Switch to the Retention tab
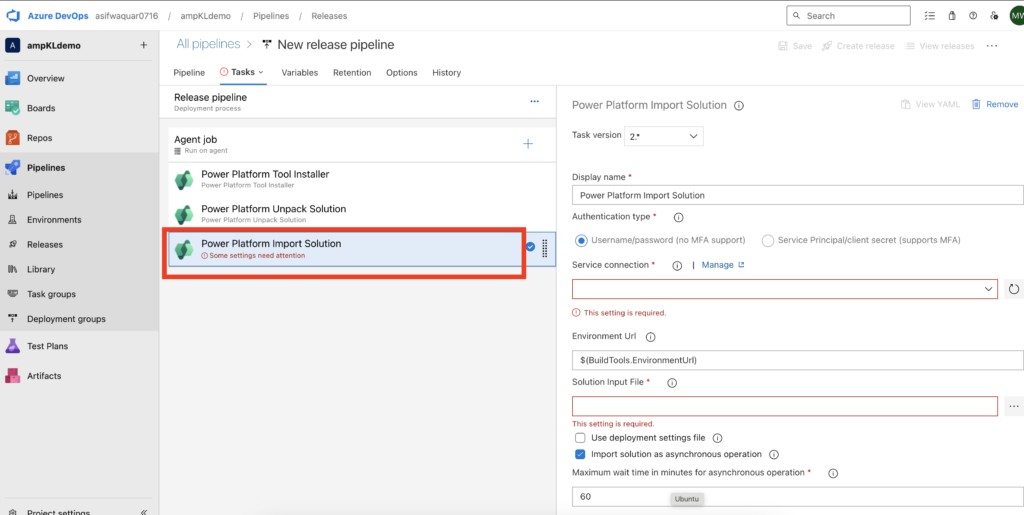1024x515 pixels. [x=352, y=72]
